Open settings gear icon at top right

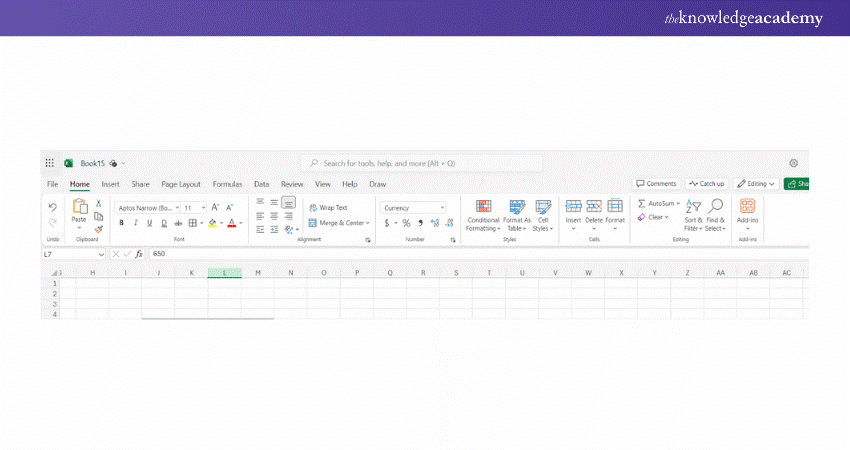pos(794,163)
